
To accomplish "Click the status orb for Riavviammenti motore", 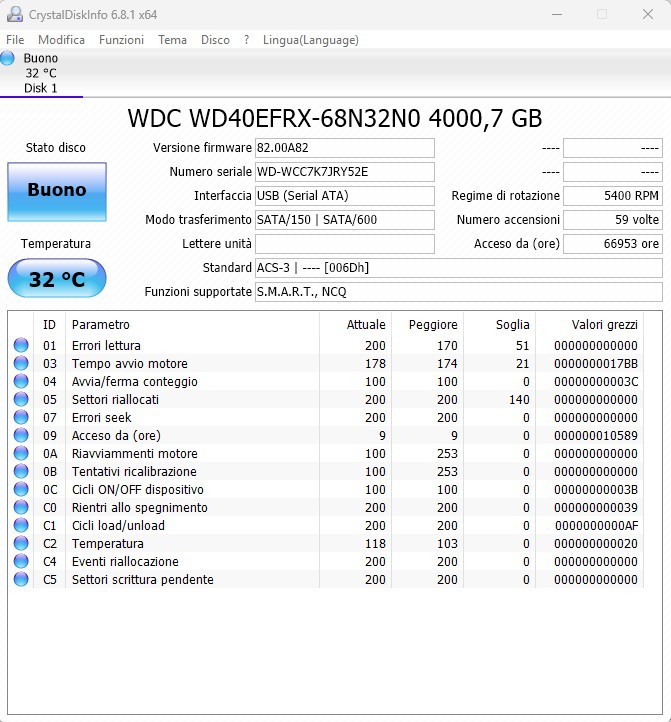I will coord(21,453).
